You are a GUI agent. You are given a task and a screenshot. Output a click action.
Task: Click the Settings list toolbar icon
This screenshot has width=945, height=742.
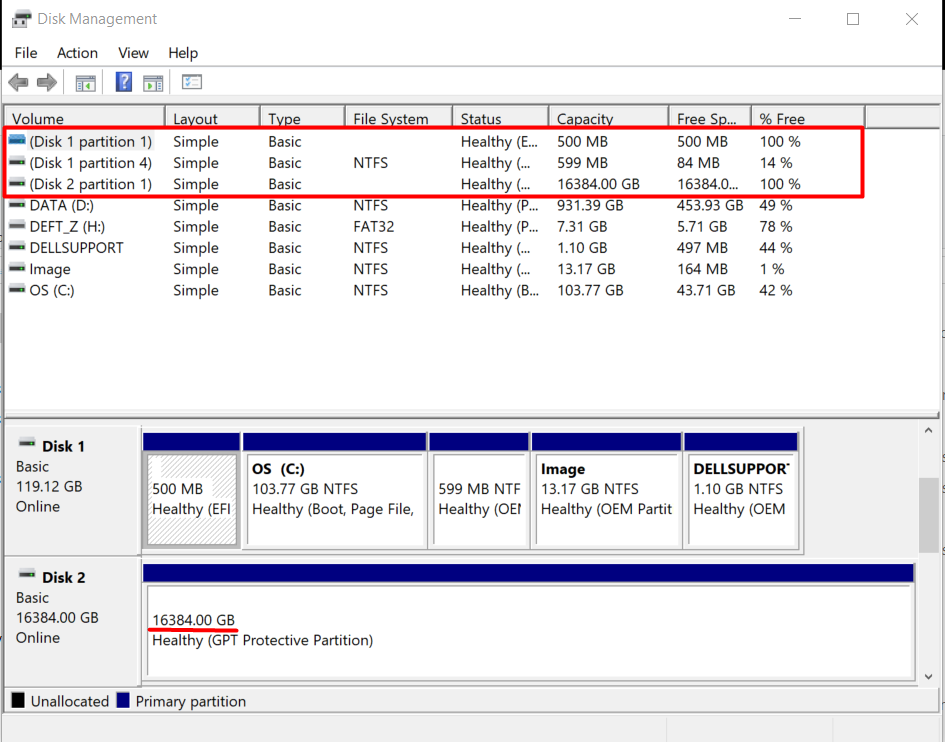[192, 82]
